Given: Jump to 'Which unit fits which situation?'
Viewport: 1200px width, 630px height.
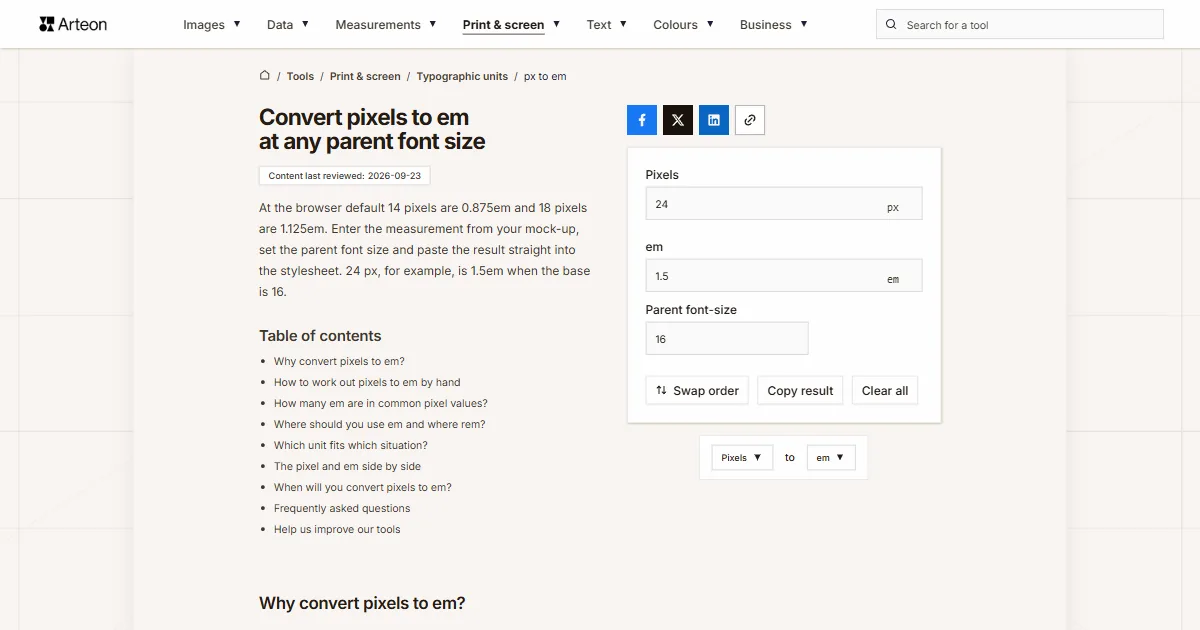Looking at the screenshot, I should point(351,445).
